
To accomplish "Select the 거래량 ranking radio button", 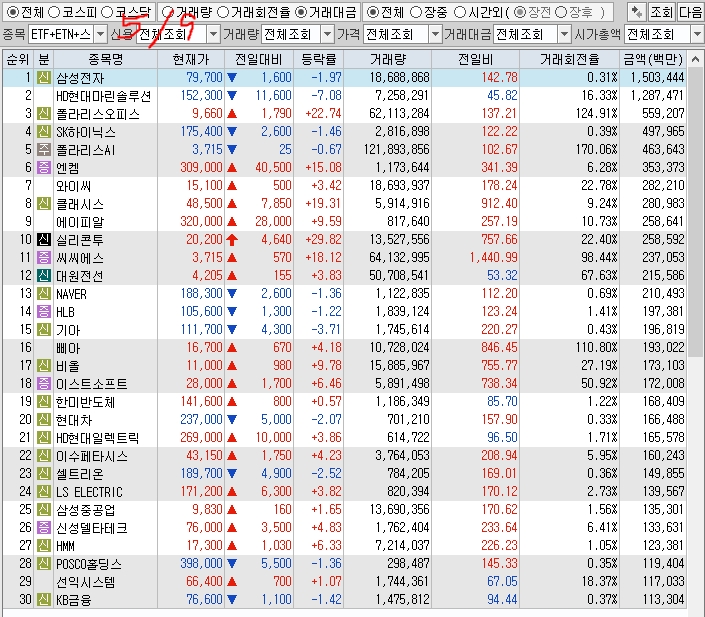I will tap(168, 12).
